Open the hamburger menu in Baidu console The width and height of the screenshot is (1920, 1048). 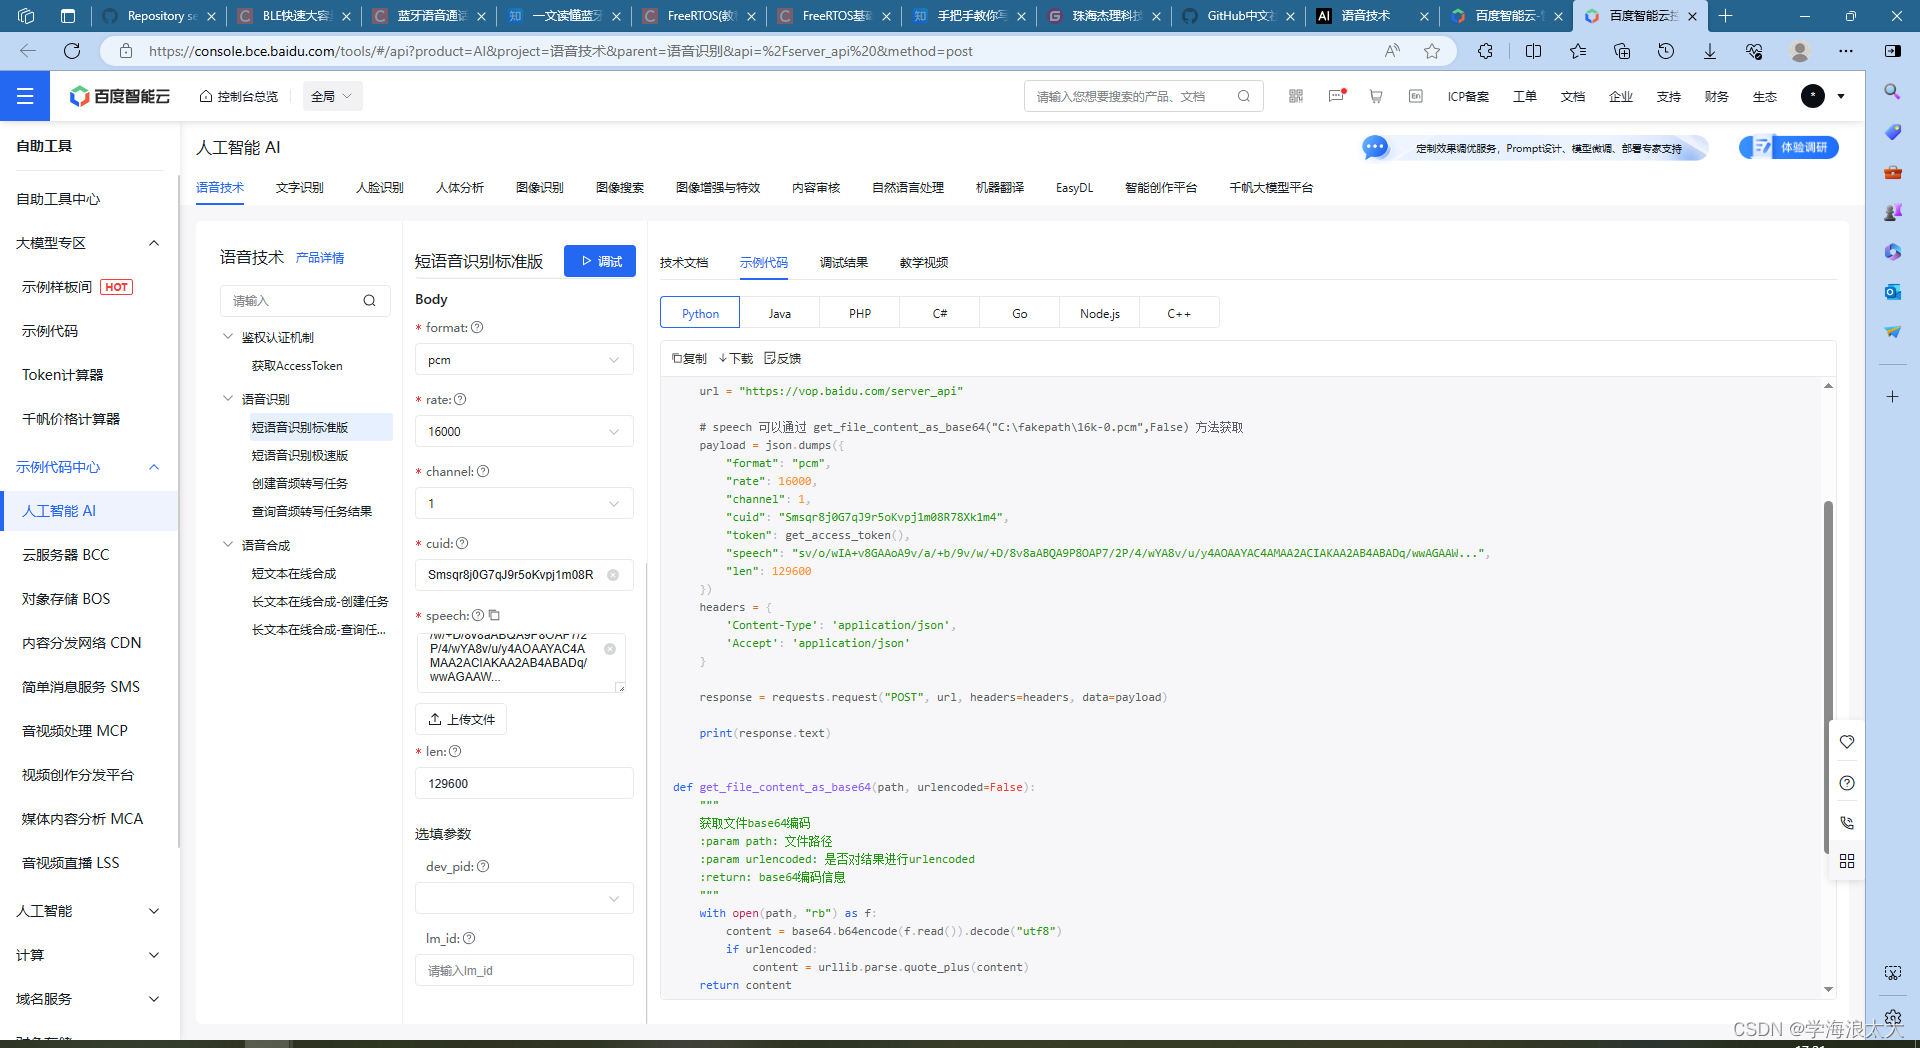click(x=25, y=96)
